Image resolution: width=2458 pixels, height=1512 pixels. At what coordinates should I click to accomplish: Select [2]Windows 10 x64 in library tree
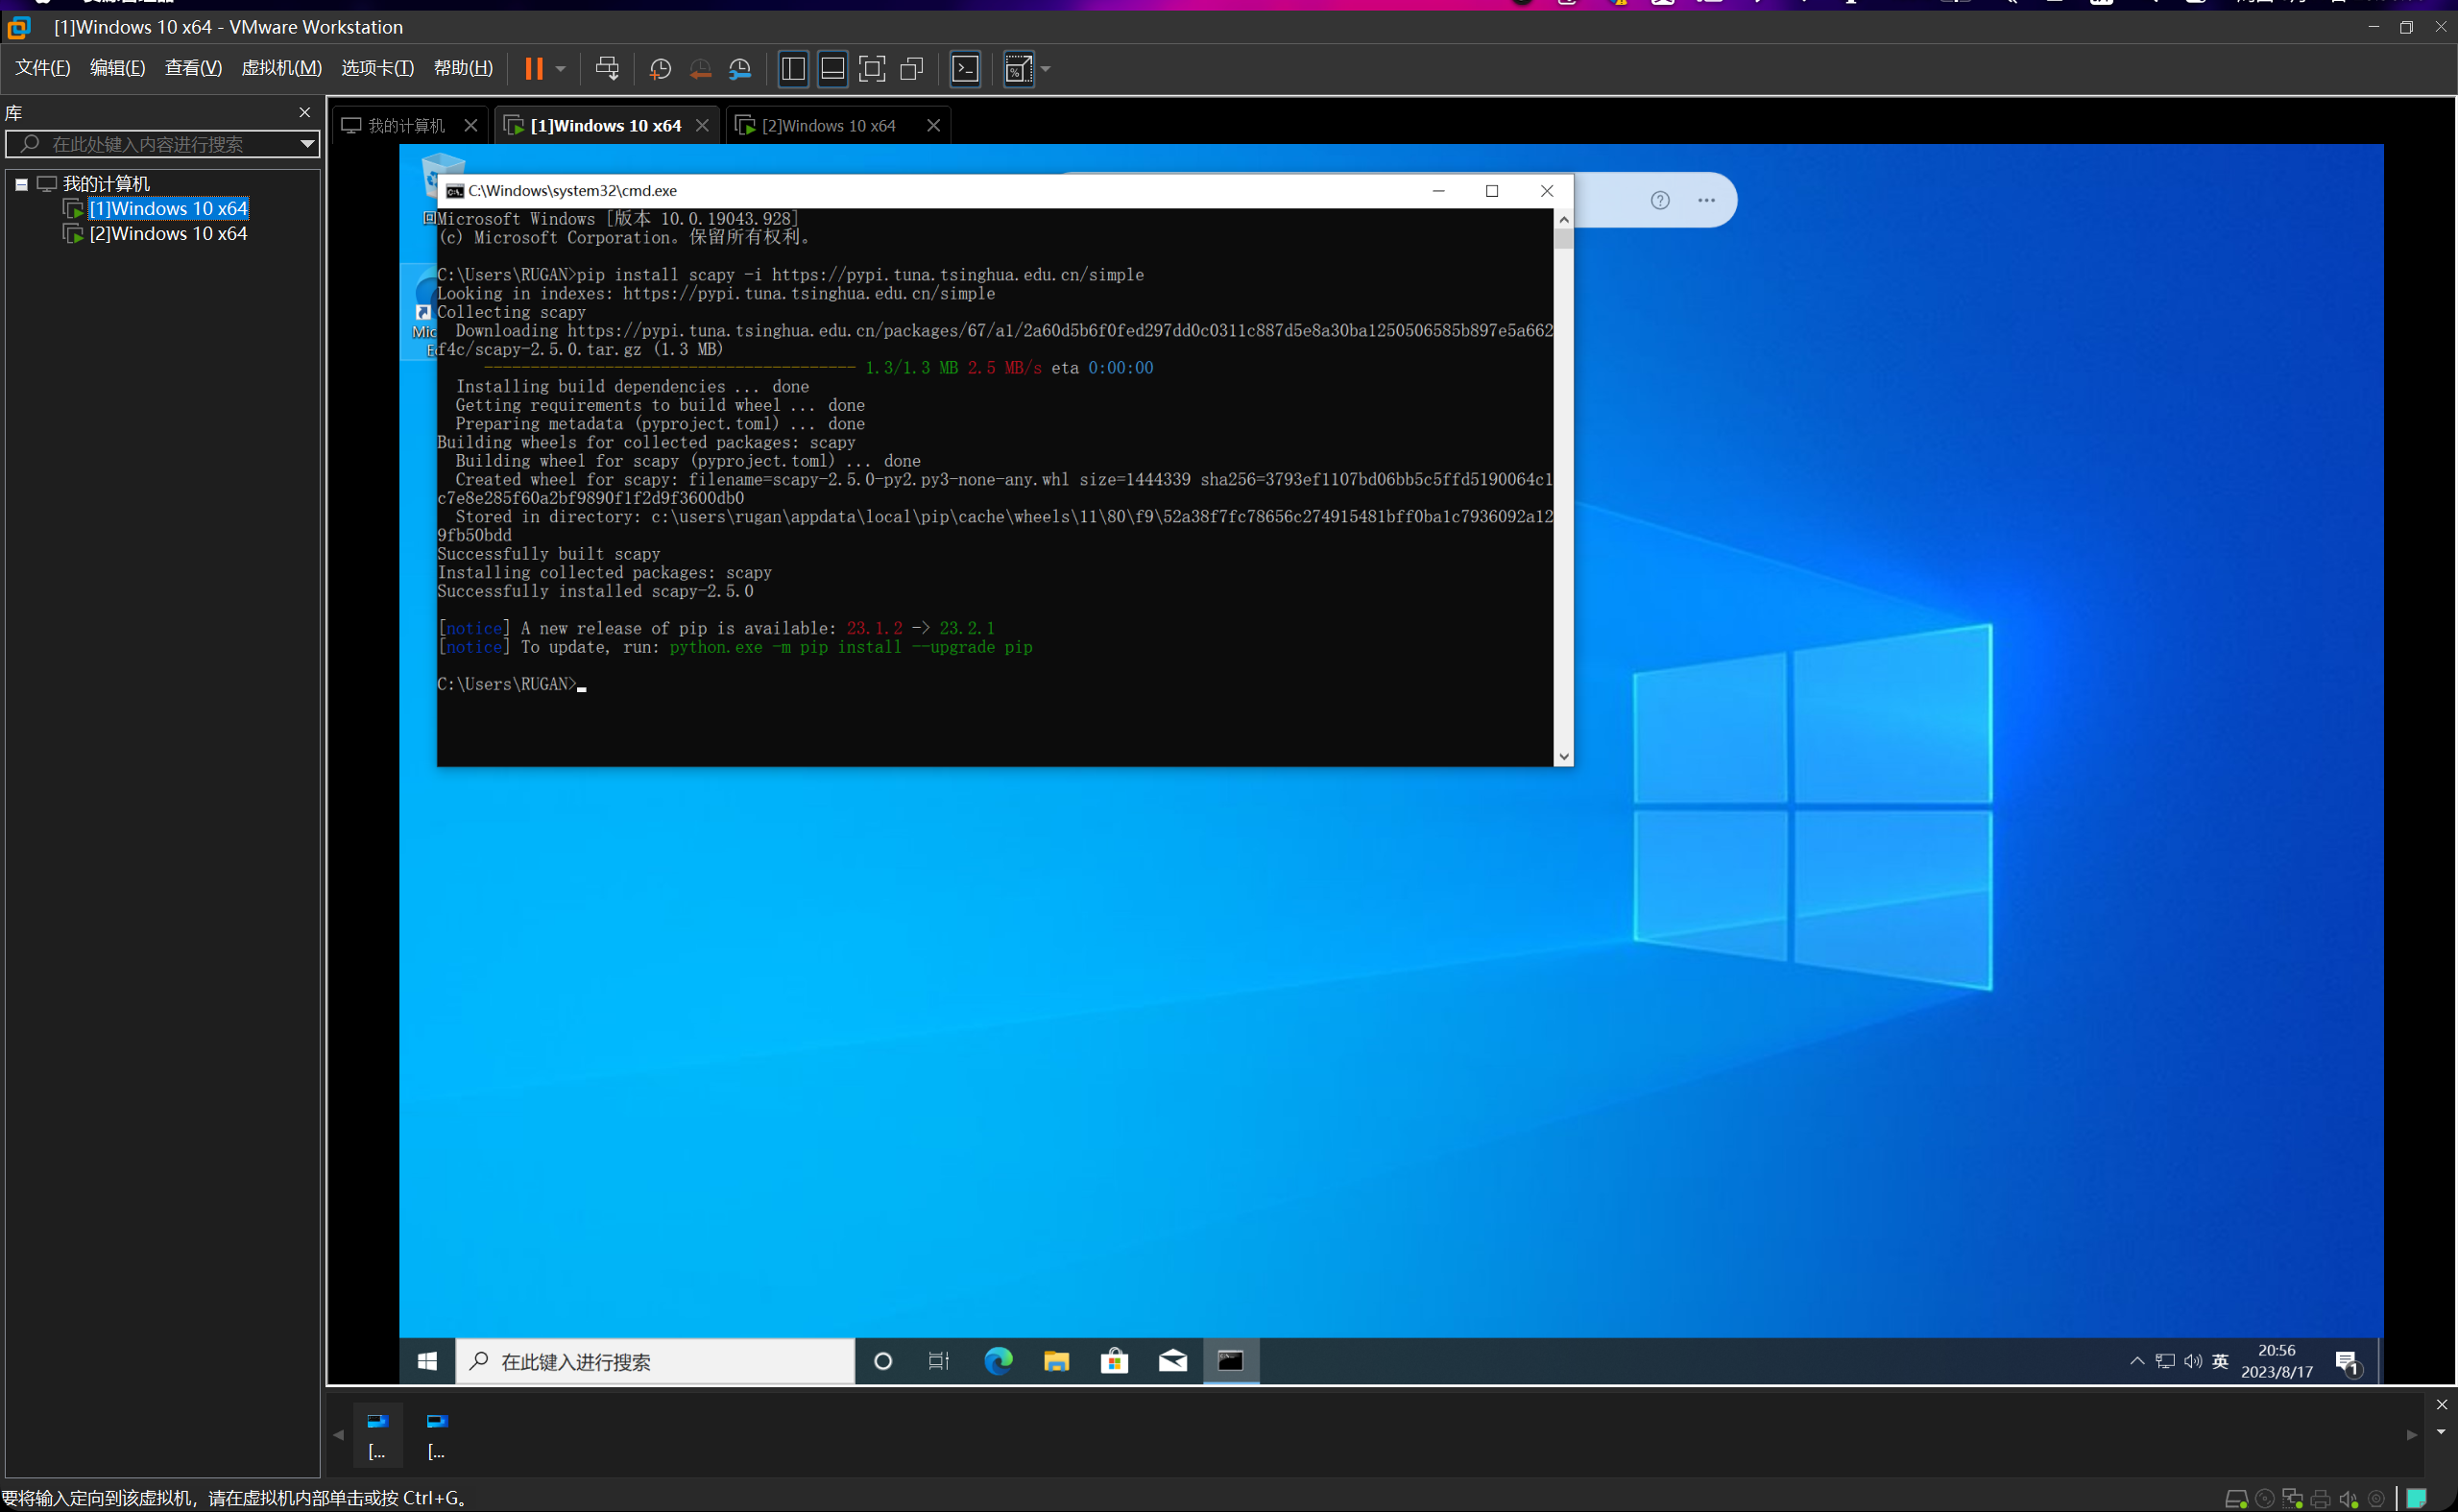(x=168, y=233)
